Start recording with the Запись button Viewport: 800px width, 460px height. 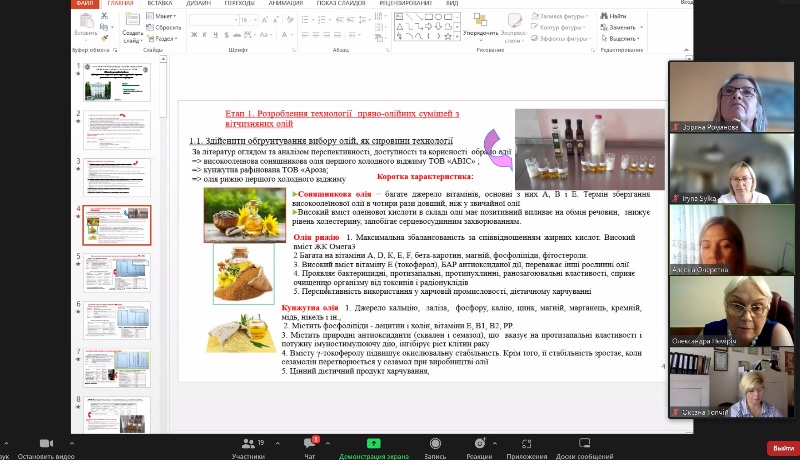pyautogui.click(x=434, y=443)
